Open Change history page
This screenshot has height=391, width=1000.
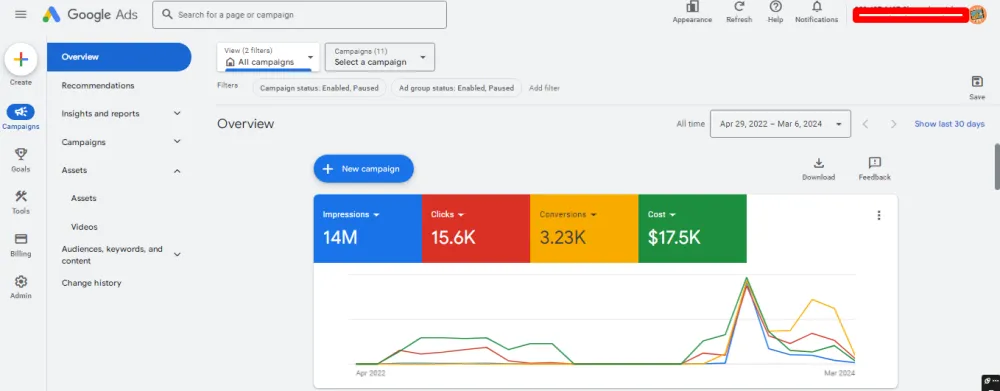point(91,283)
